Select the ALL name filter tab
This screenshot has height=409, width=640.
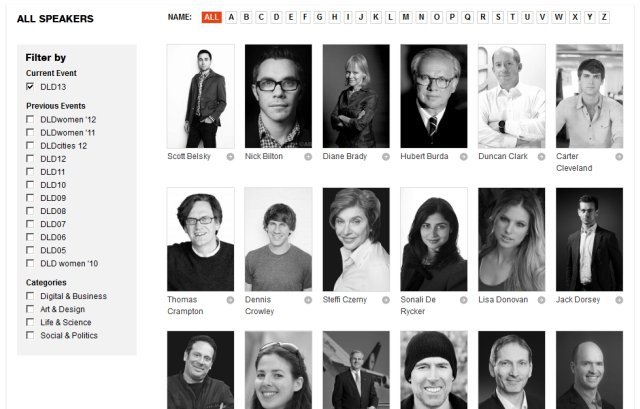[x=211, y=17]
